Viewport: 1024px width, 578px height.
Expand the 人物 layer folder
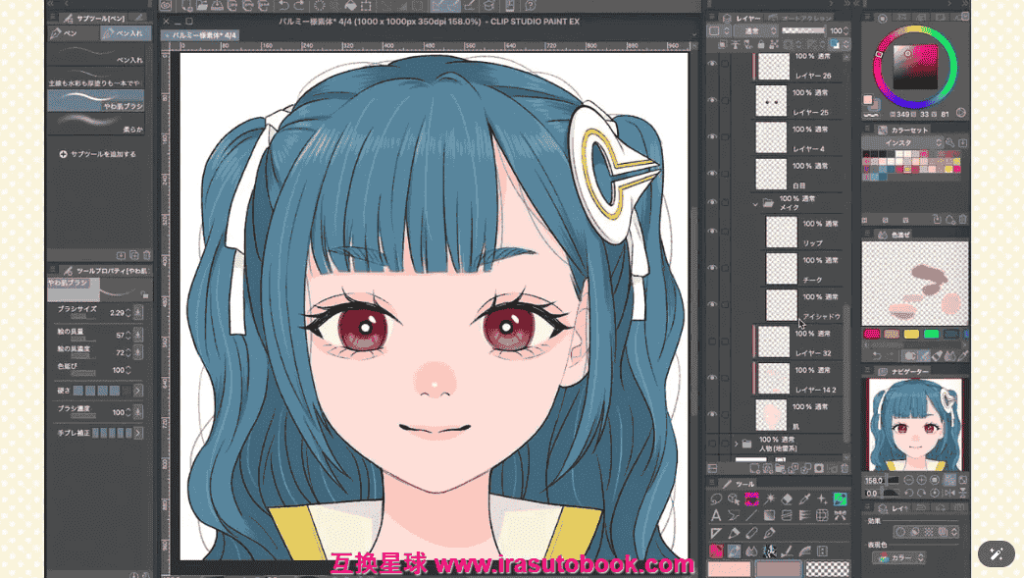738,442
